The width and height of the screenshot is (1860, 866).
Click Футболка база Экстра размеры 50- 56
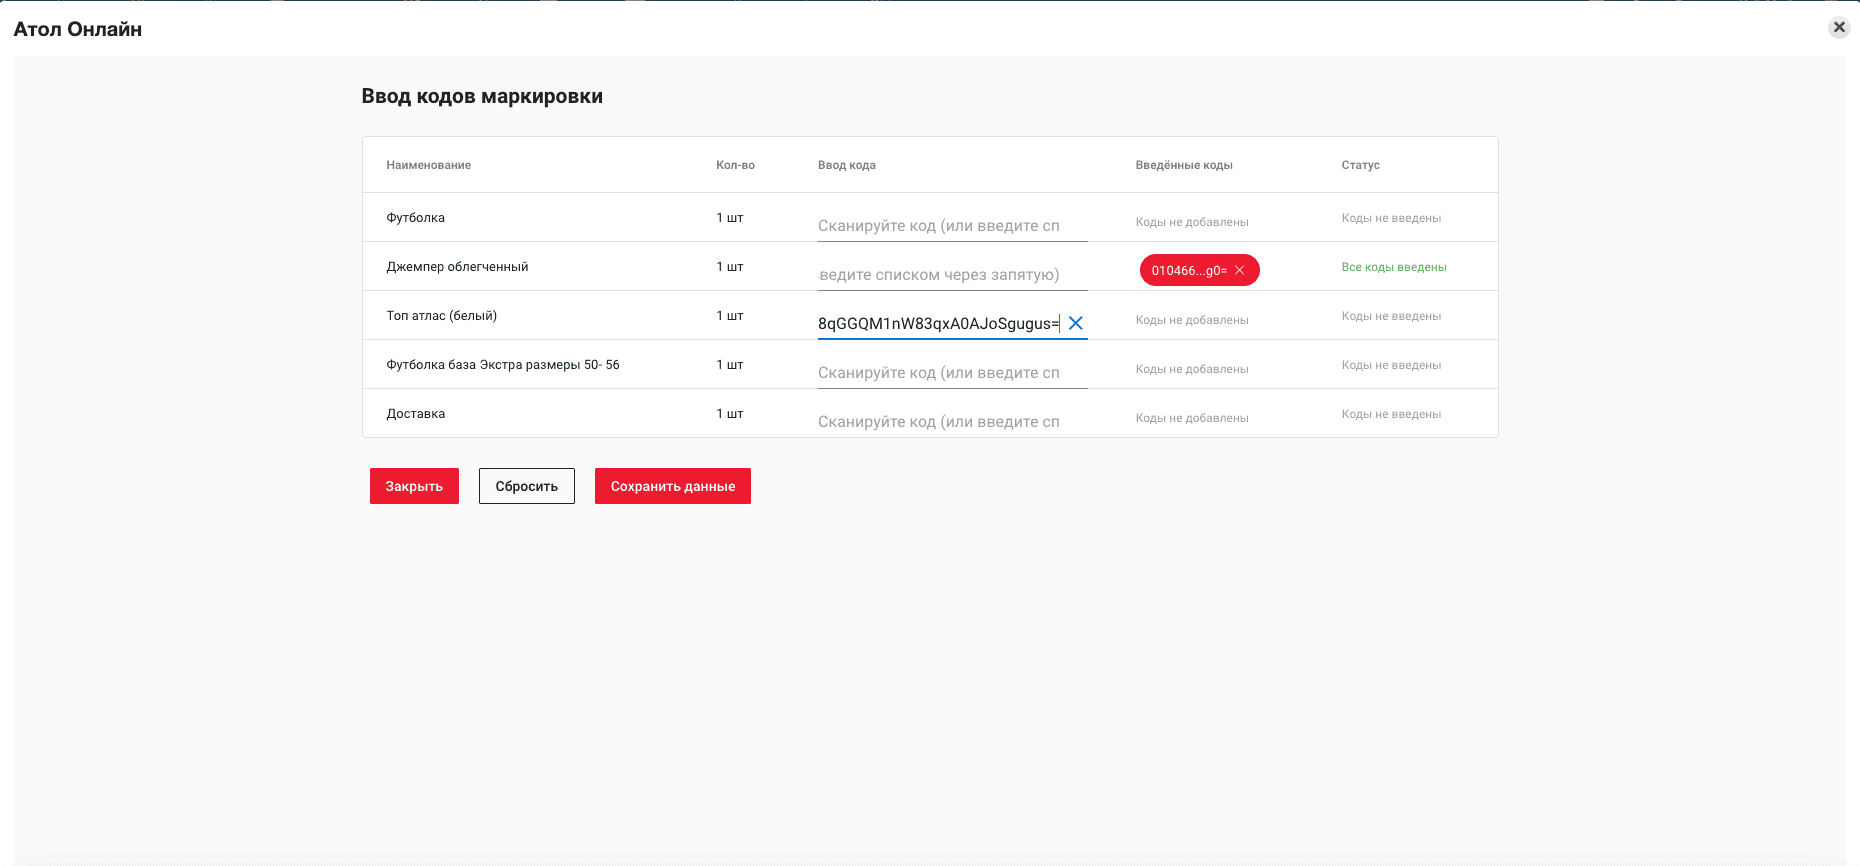point(502,364)
